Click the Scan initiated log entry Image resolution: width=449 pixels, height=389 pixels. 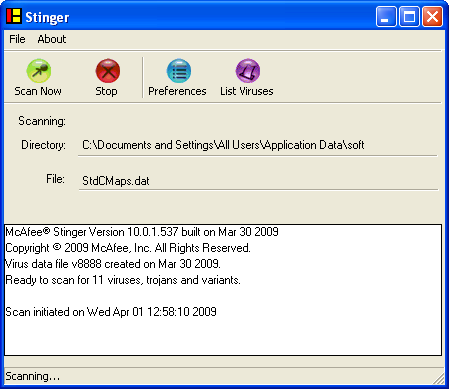coord(111,312)
